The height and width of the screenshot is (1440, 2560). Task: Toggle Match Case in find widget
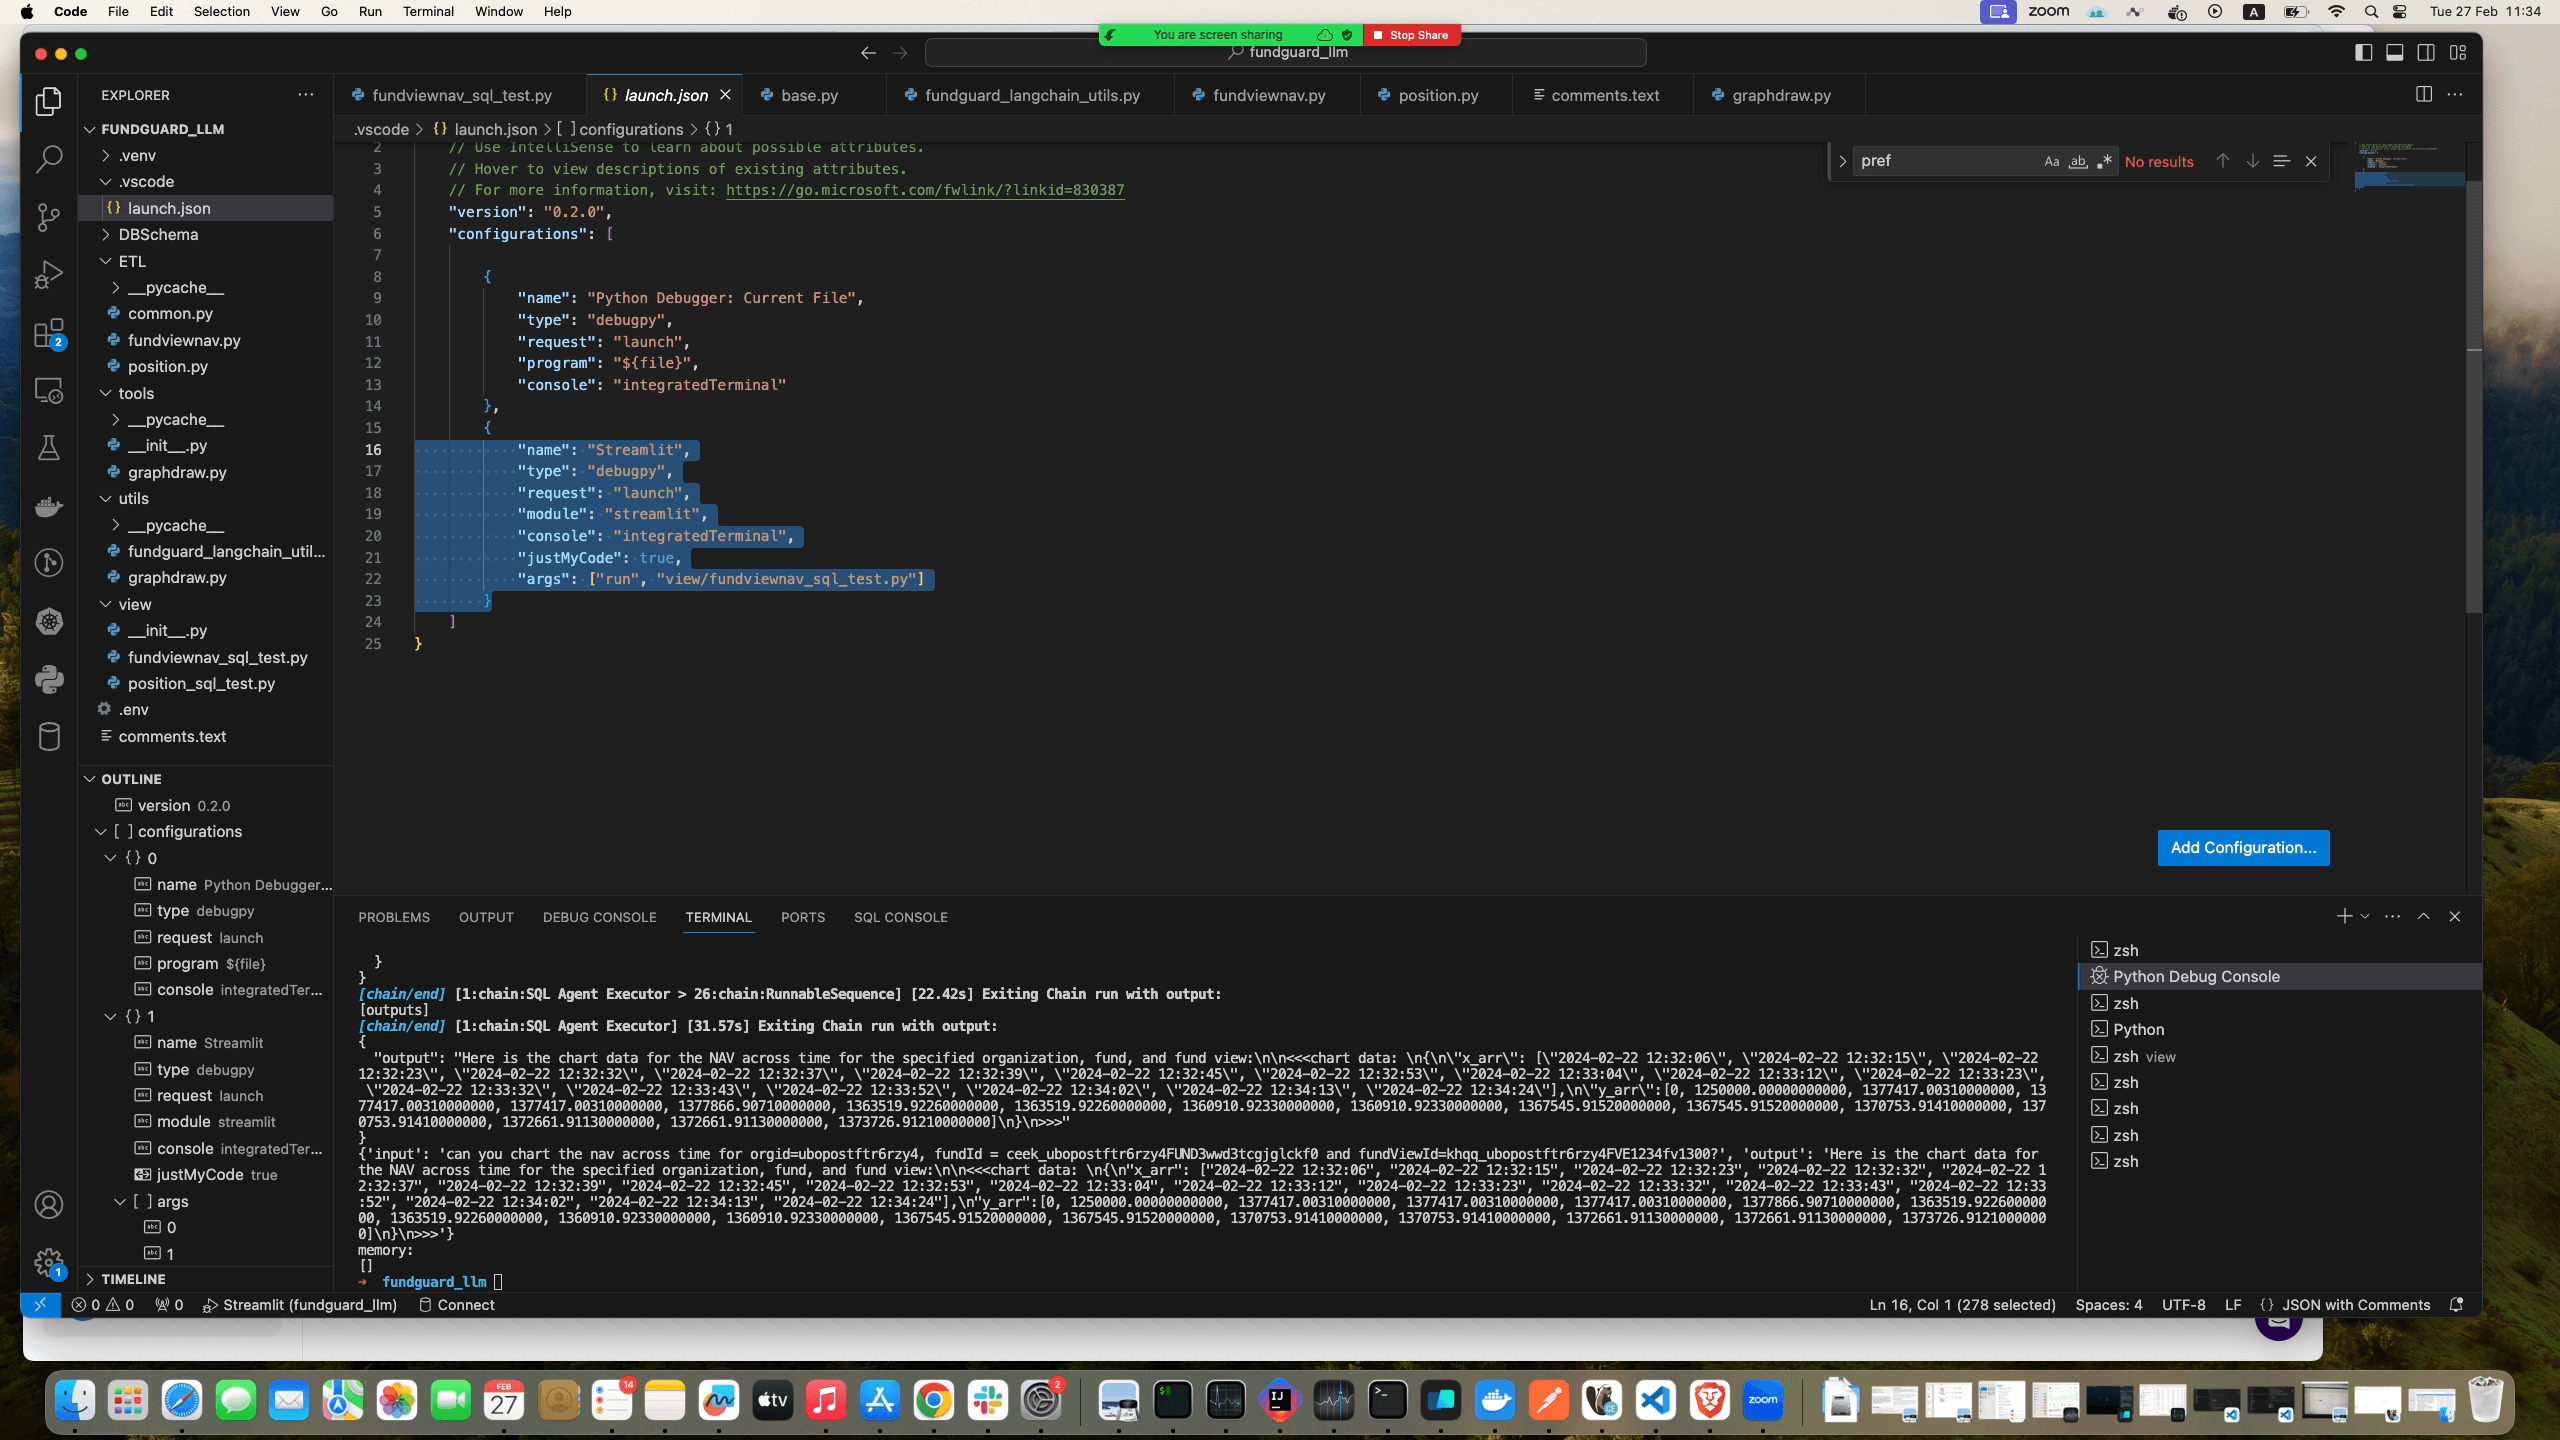pyautogui.click(x=2051, y=161)
